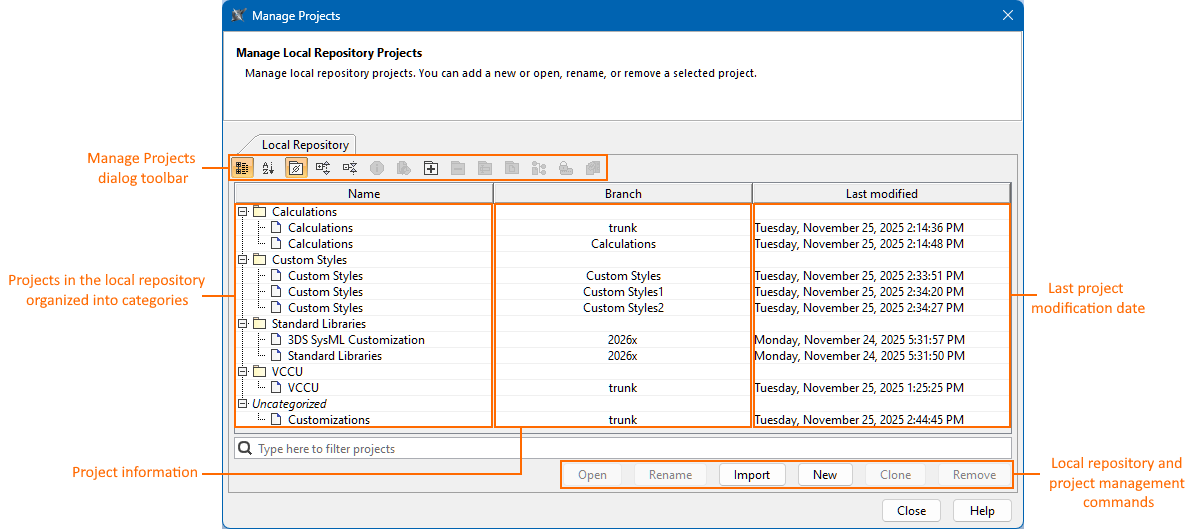The image size is (1199, 529).
Task: Switch to the Local Repository tab
Action: [305, 145]
